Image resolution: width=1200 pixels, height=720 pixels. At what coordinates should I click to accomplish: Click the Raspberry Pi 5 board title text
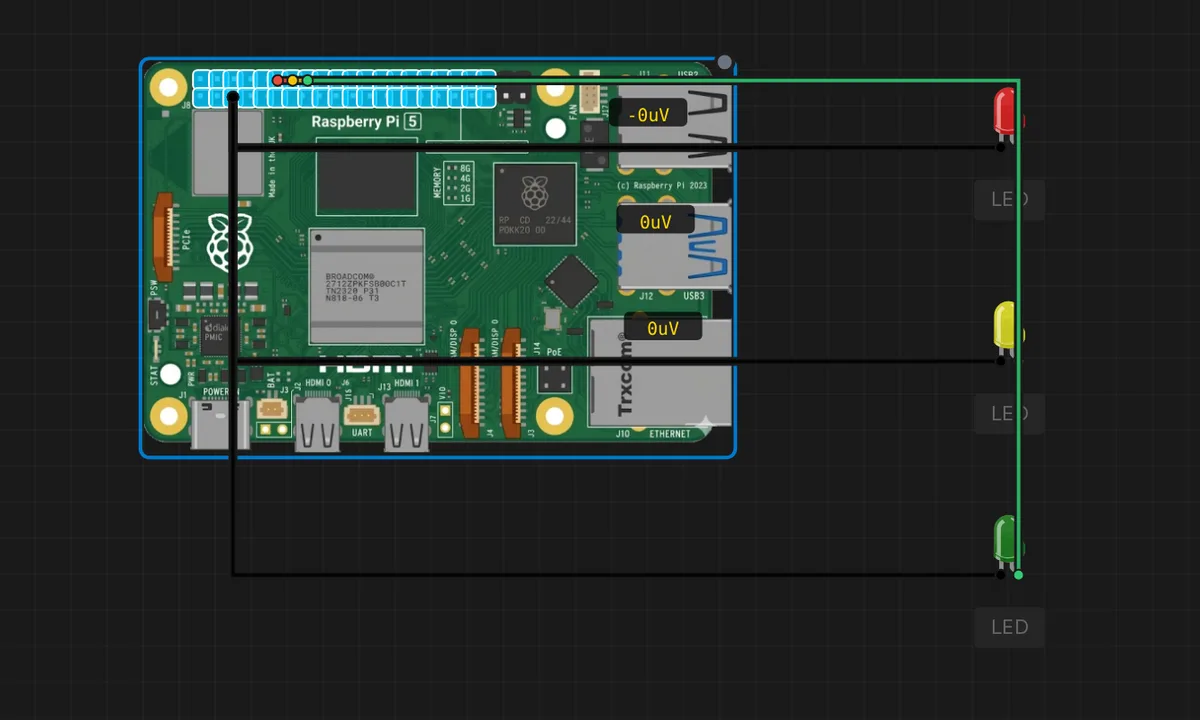click(366, 121)
